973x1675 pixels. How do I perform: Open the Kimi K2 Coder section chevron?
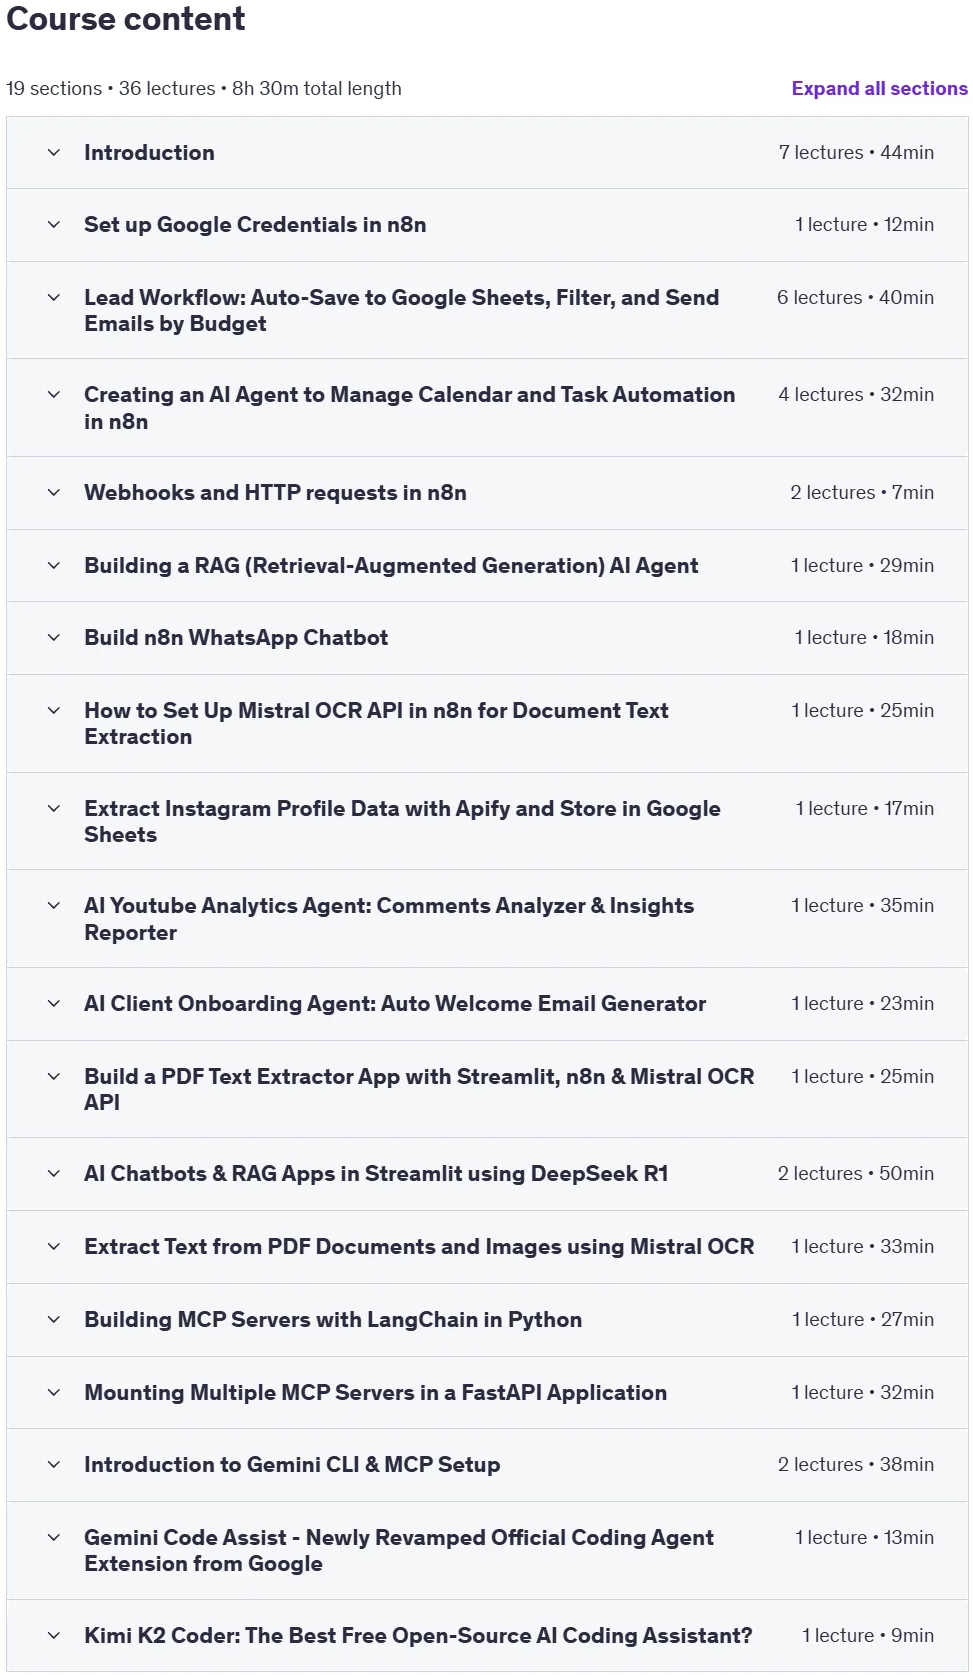(54, 1636)
